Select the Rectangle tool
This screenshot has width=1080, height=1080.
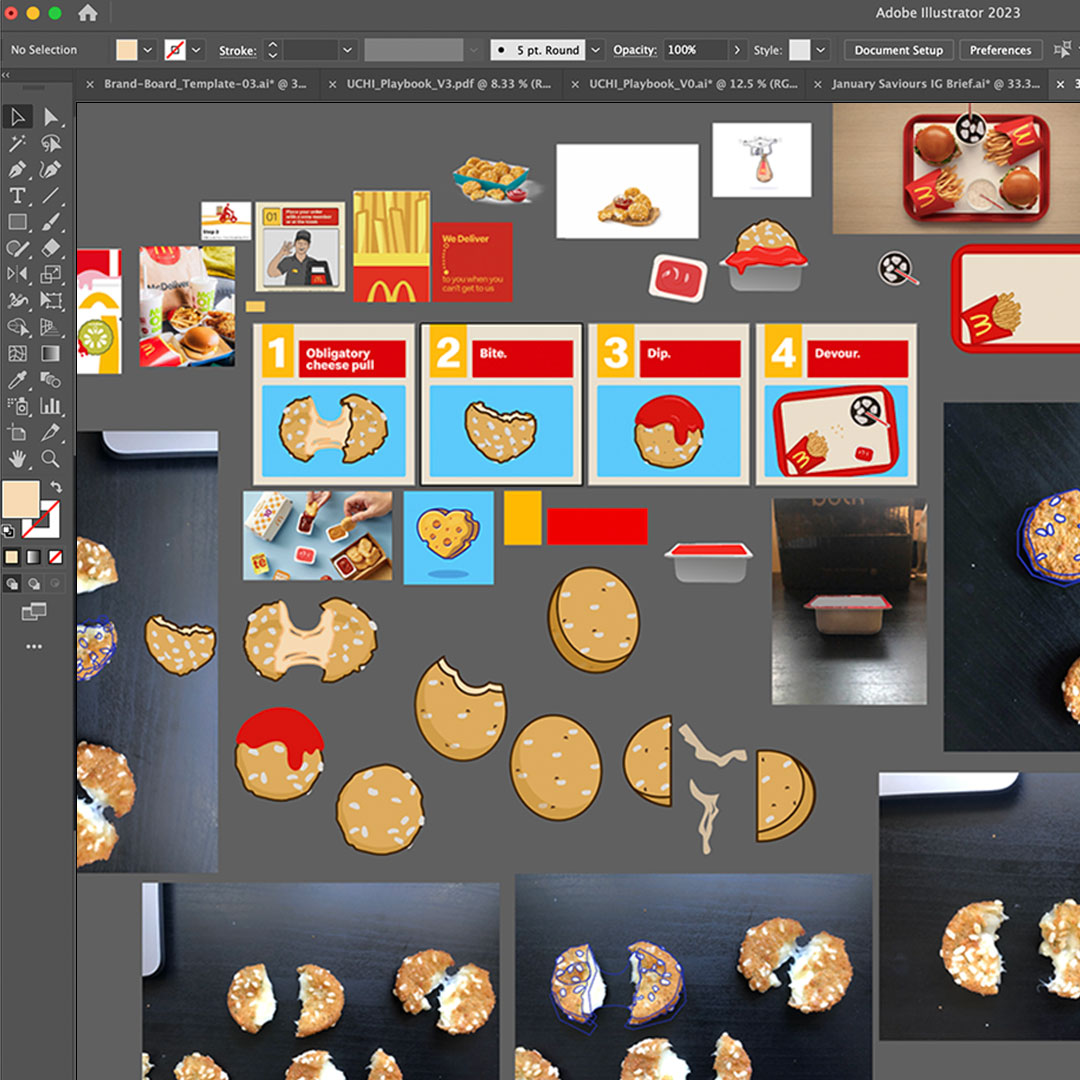pos(18,222)
